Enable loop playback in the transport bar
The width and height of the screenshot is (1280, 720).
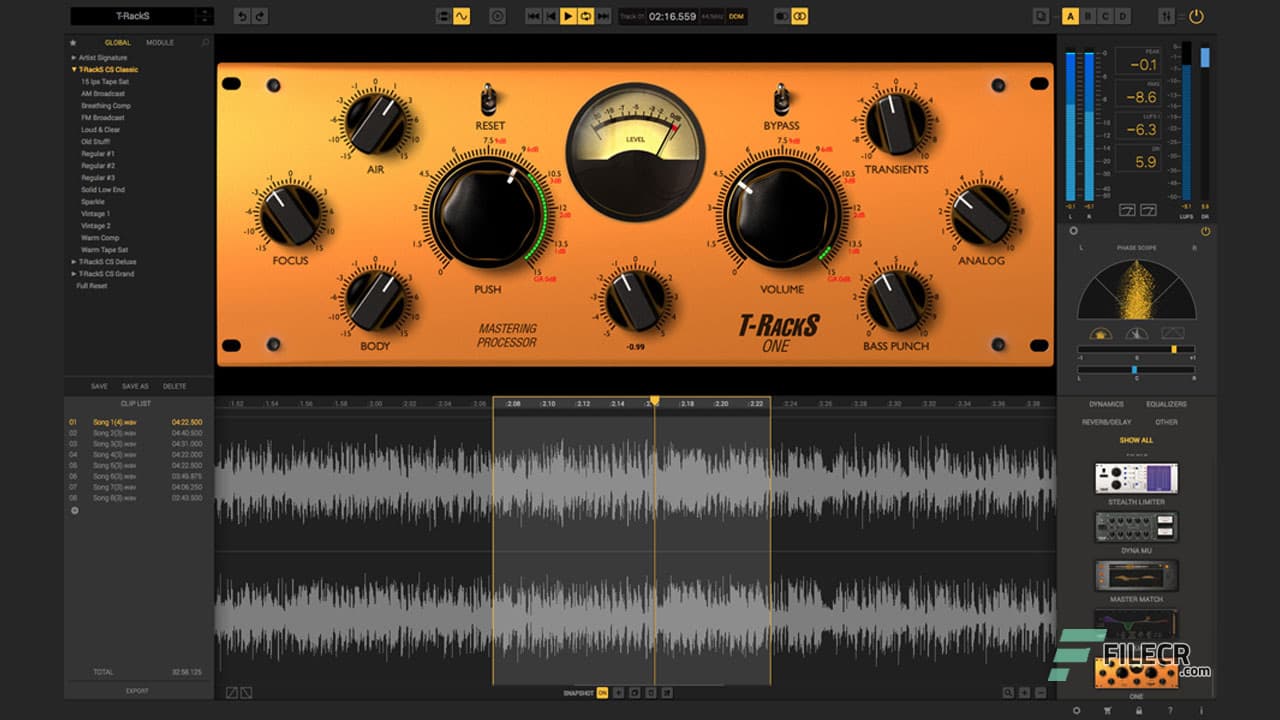pyautogui.click(x=588, y=16)
